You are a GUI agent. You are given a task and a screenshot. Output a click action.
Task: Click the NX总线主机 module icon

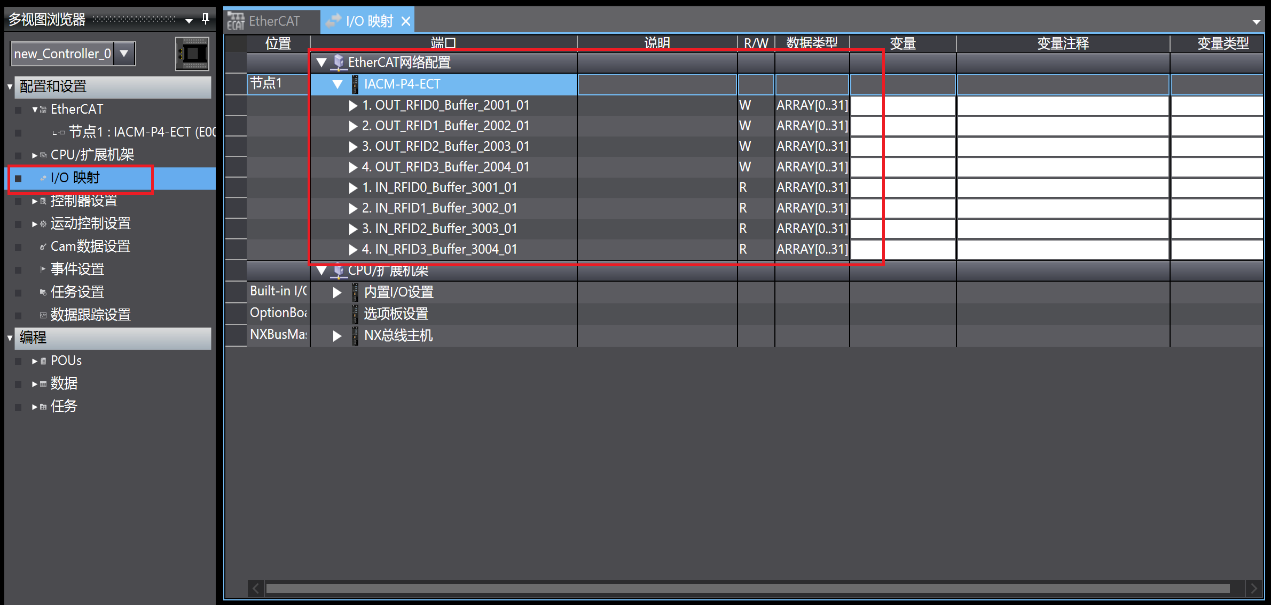coord(355,336)
